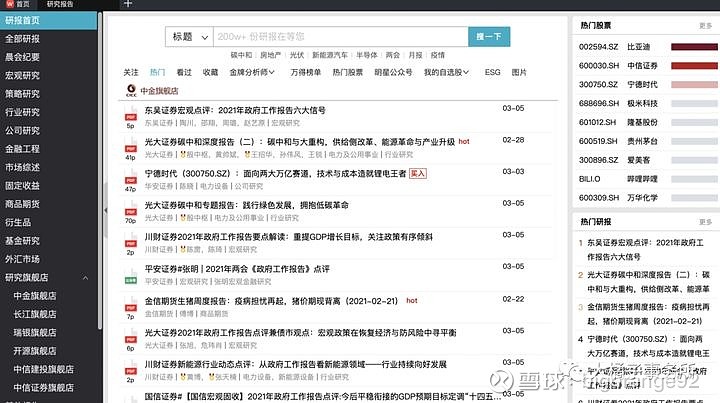Image resolution: width=720 pixels, height=403 pixels.
Task: Open the 标题 search type dropdown
Action: [x=189, y=37]
